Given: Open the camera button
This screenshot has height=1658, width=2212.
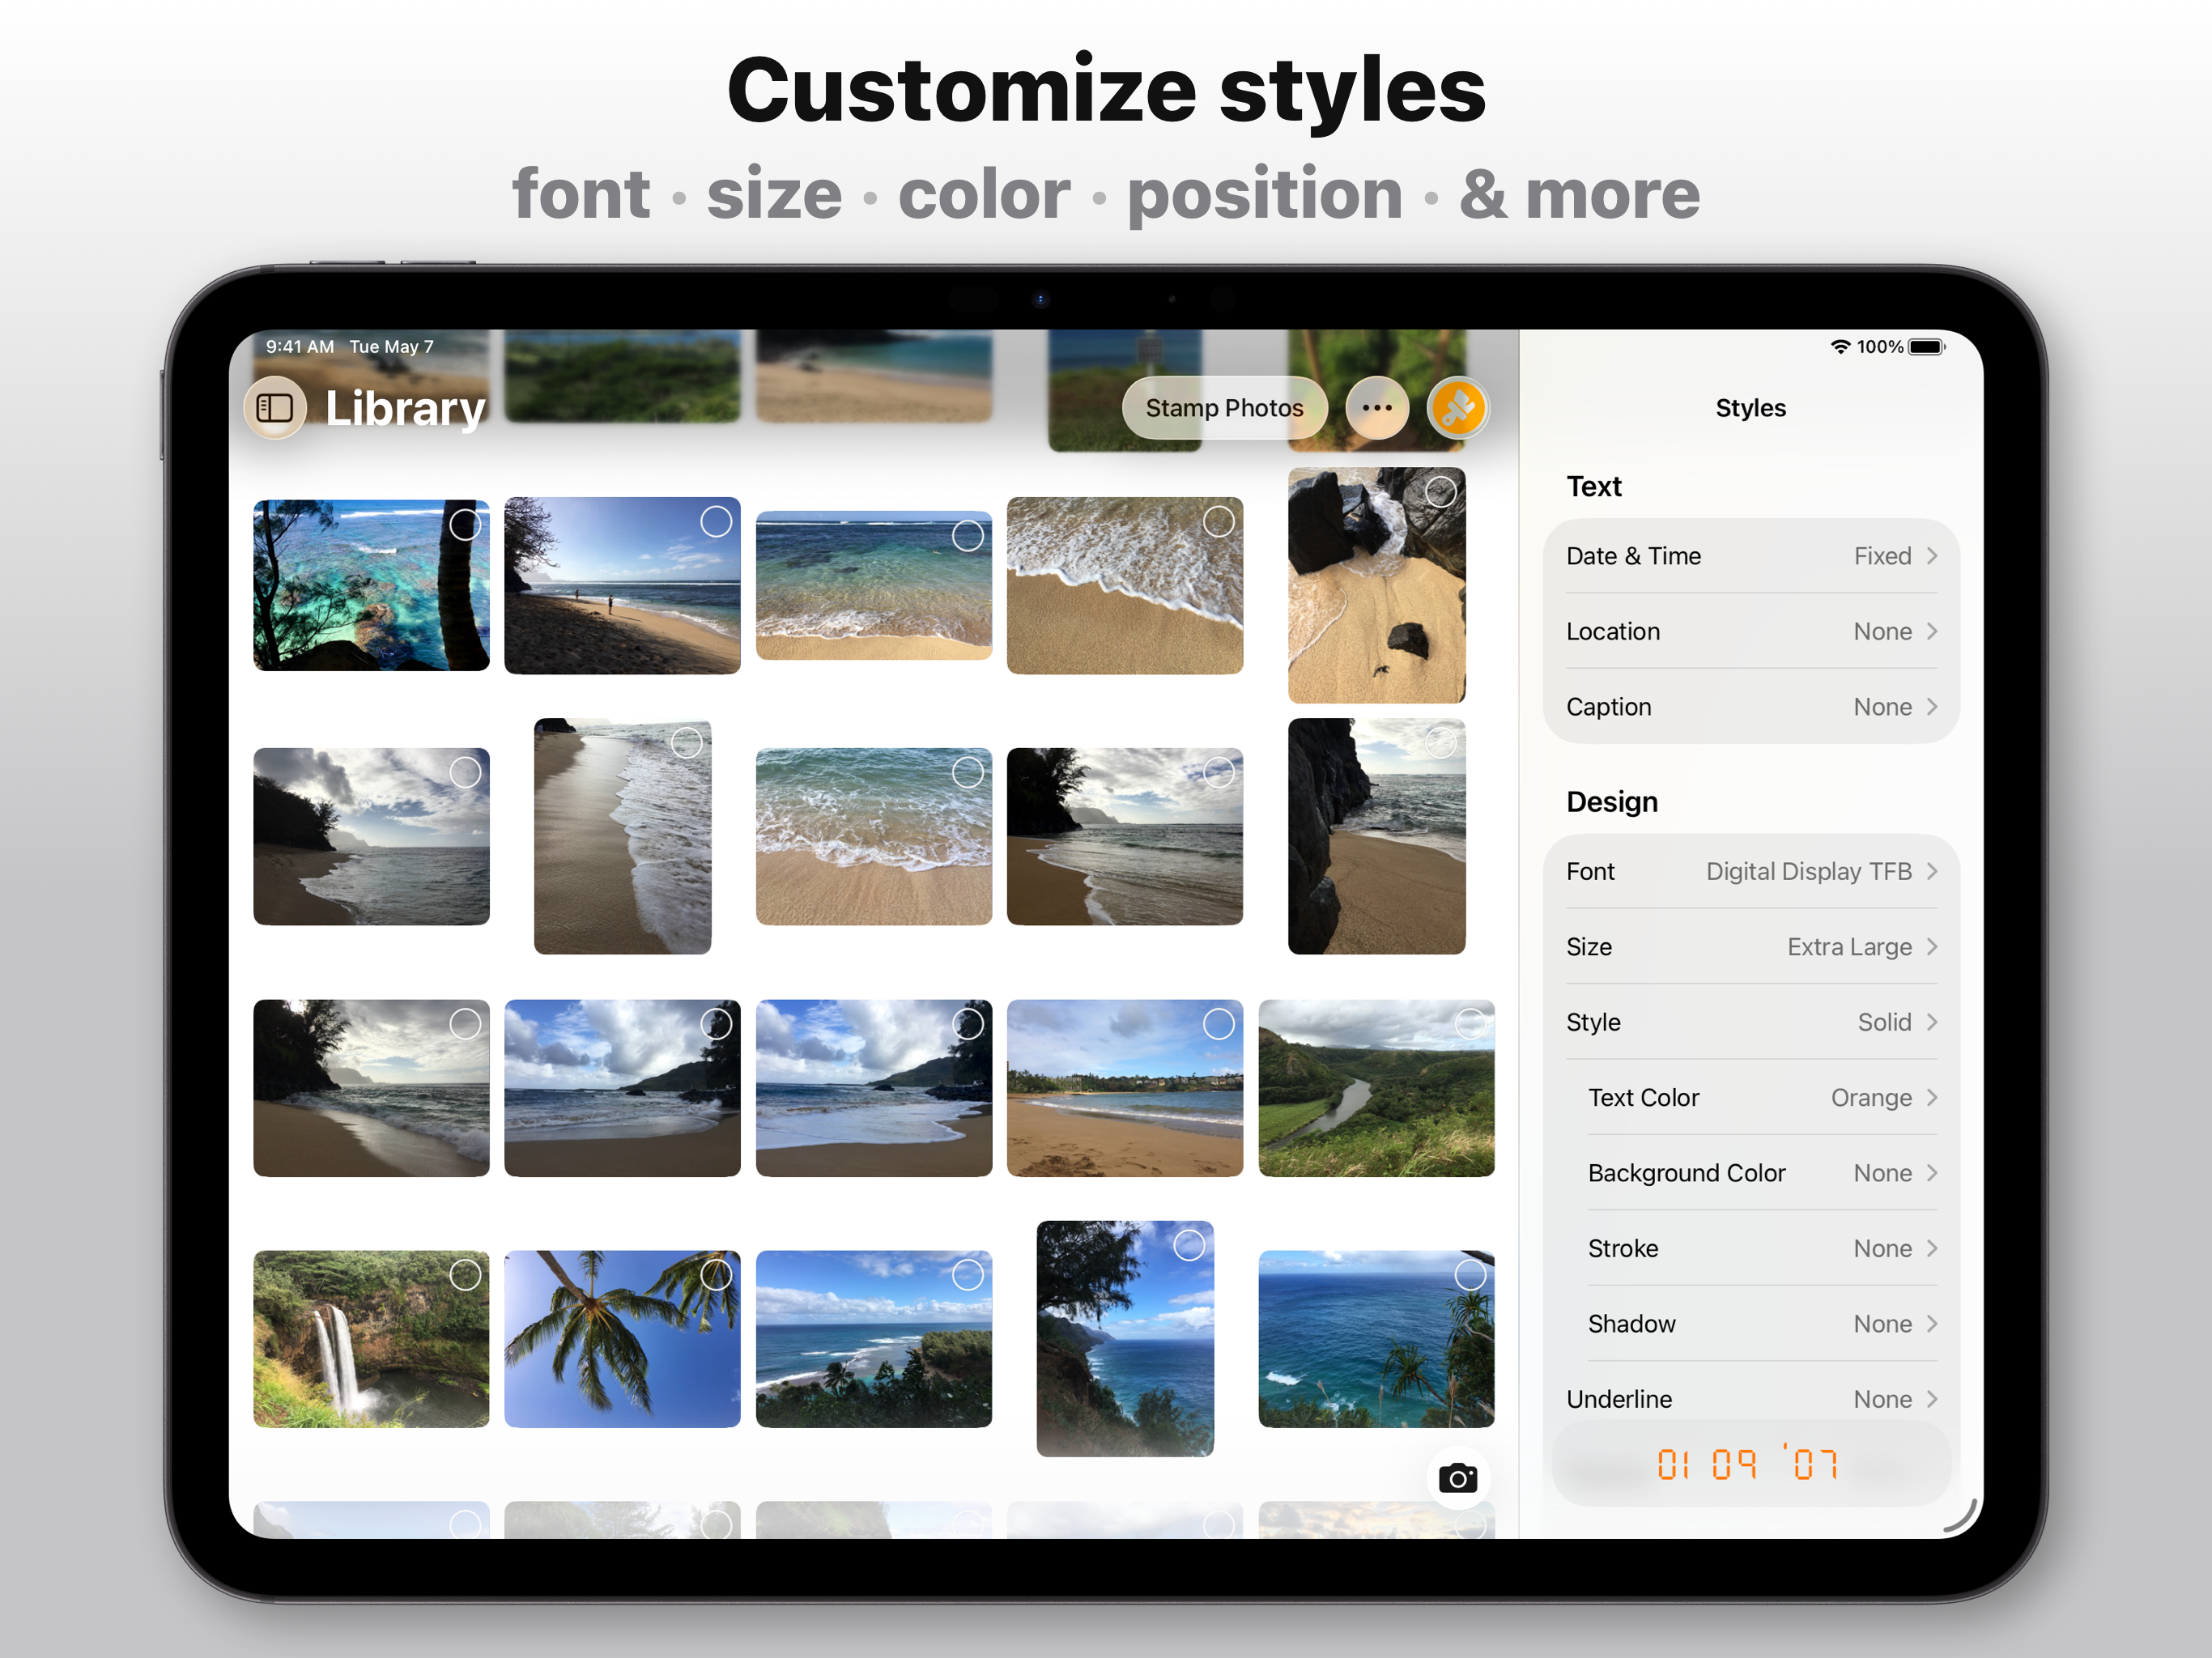Looking at the screenshot, I should click(1457, 1477).
